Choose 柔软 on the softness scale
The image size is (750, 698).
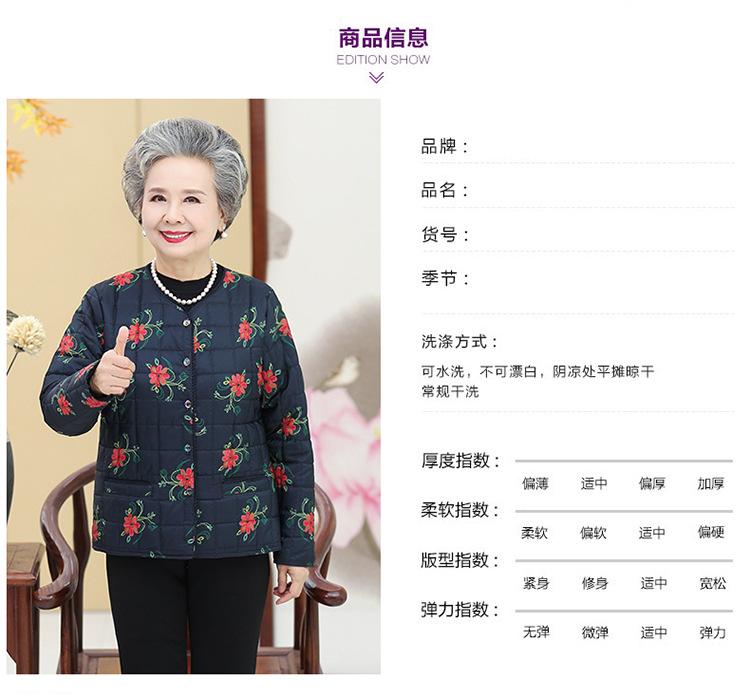pyautogui.click(x=534, y=533)
